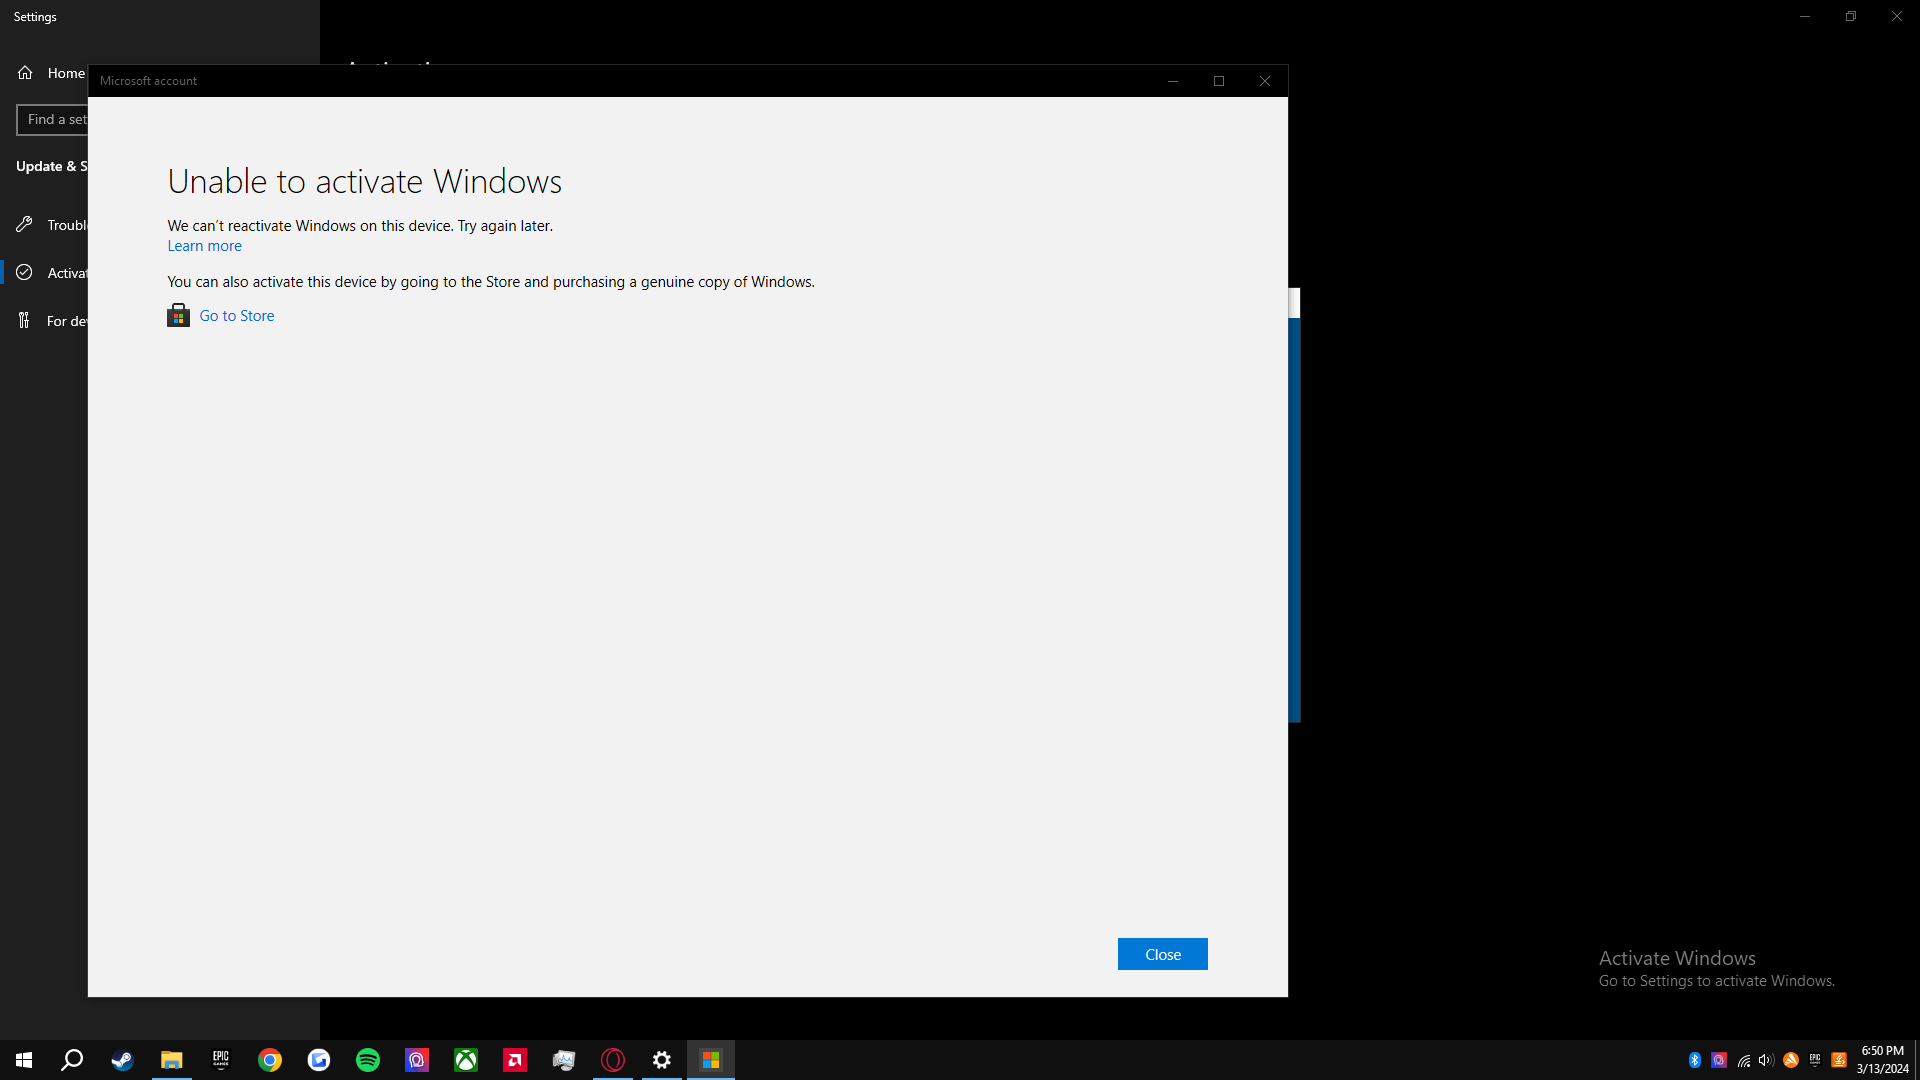Select Activation in the Settings sidebar
Screen dimensions: 1920x1080
(60, 272)
